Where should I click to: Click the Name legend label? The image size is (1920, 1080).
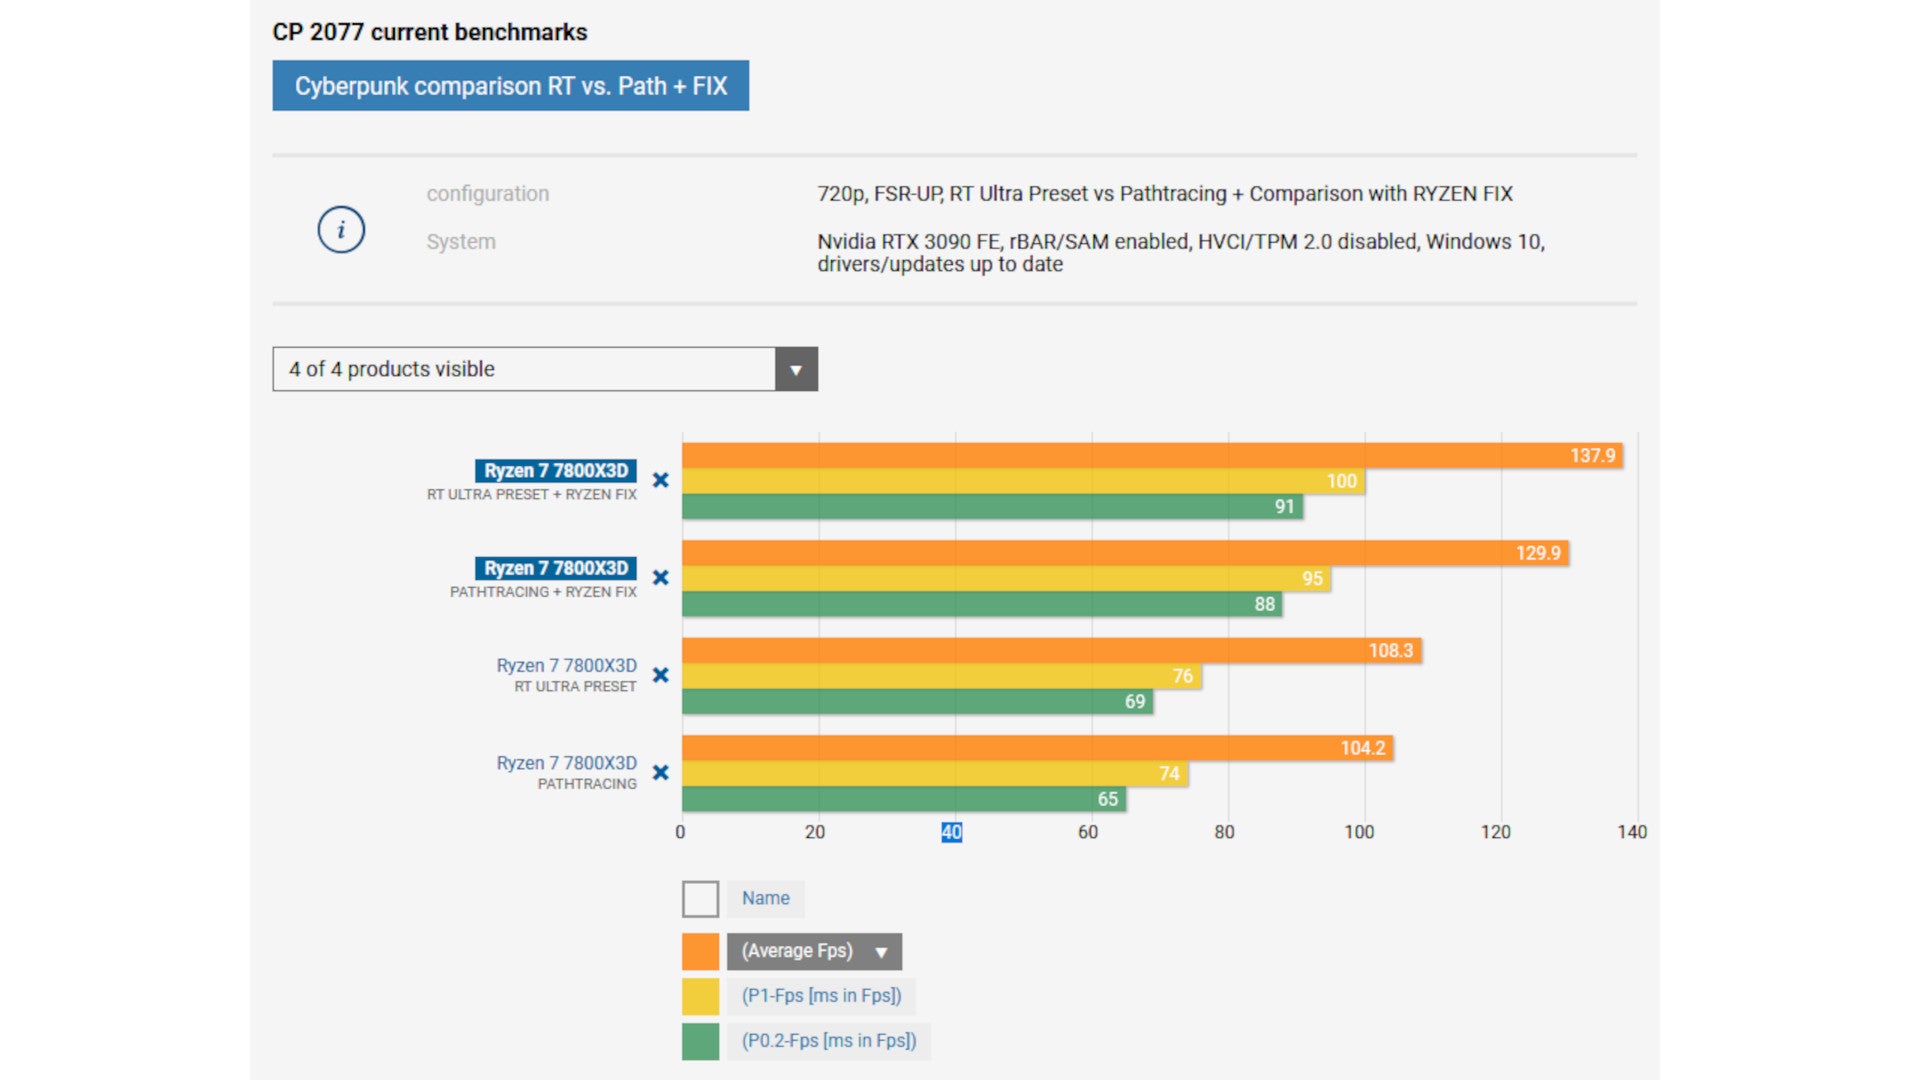tap(766, 899)
